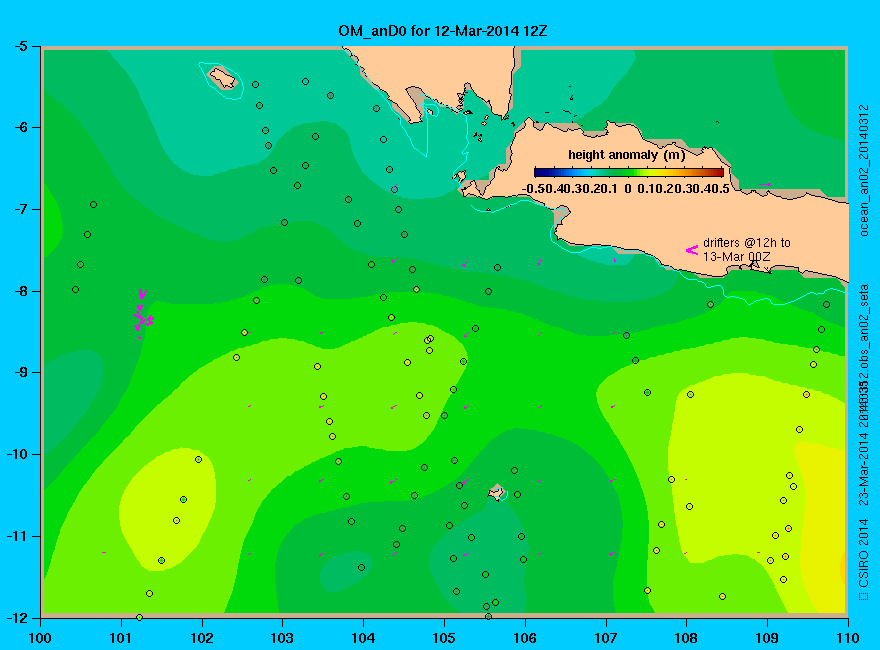Click Enggano Island in the upper-left of the map
The width and height of the screenshot is (880, 650).
coord(222,78)
